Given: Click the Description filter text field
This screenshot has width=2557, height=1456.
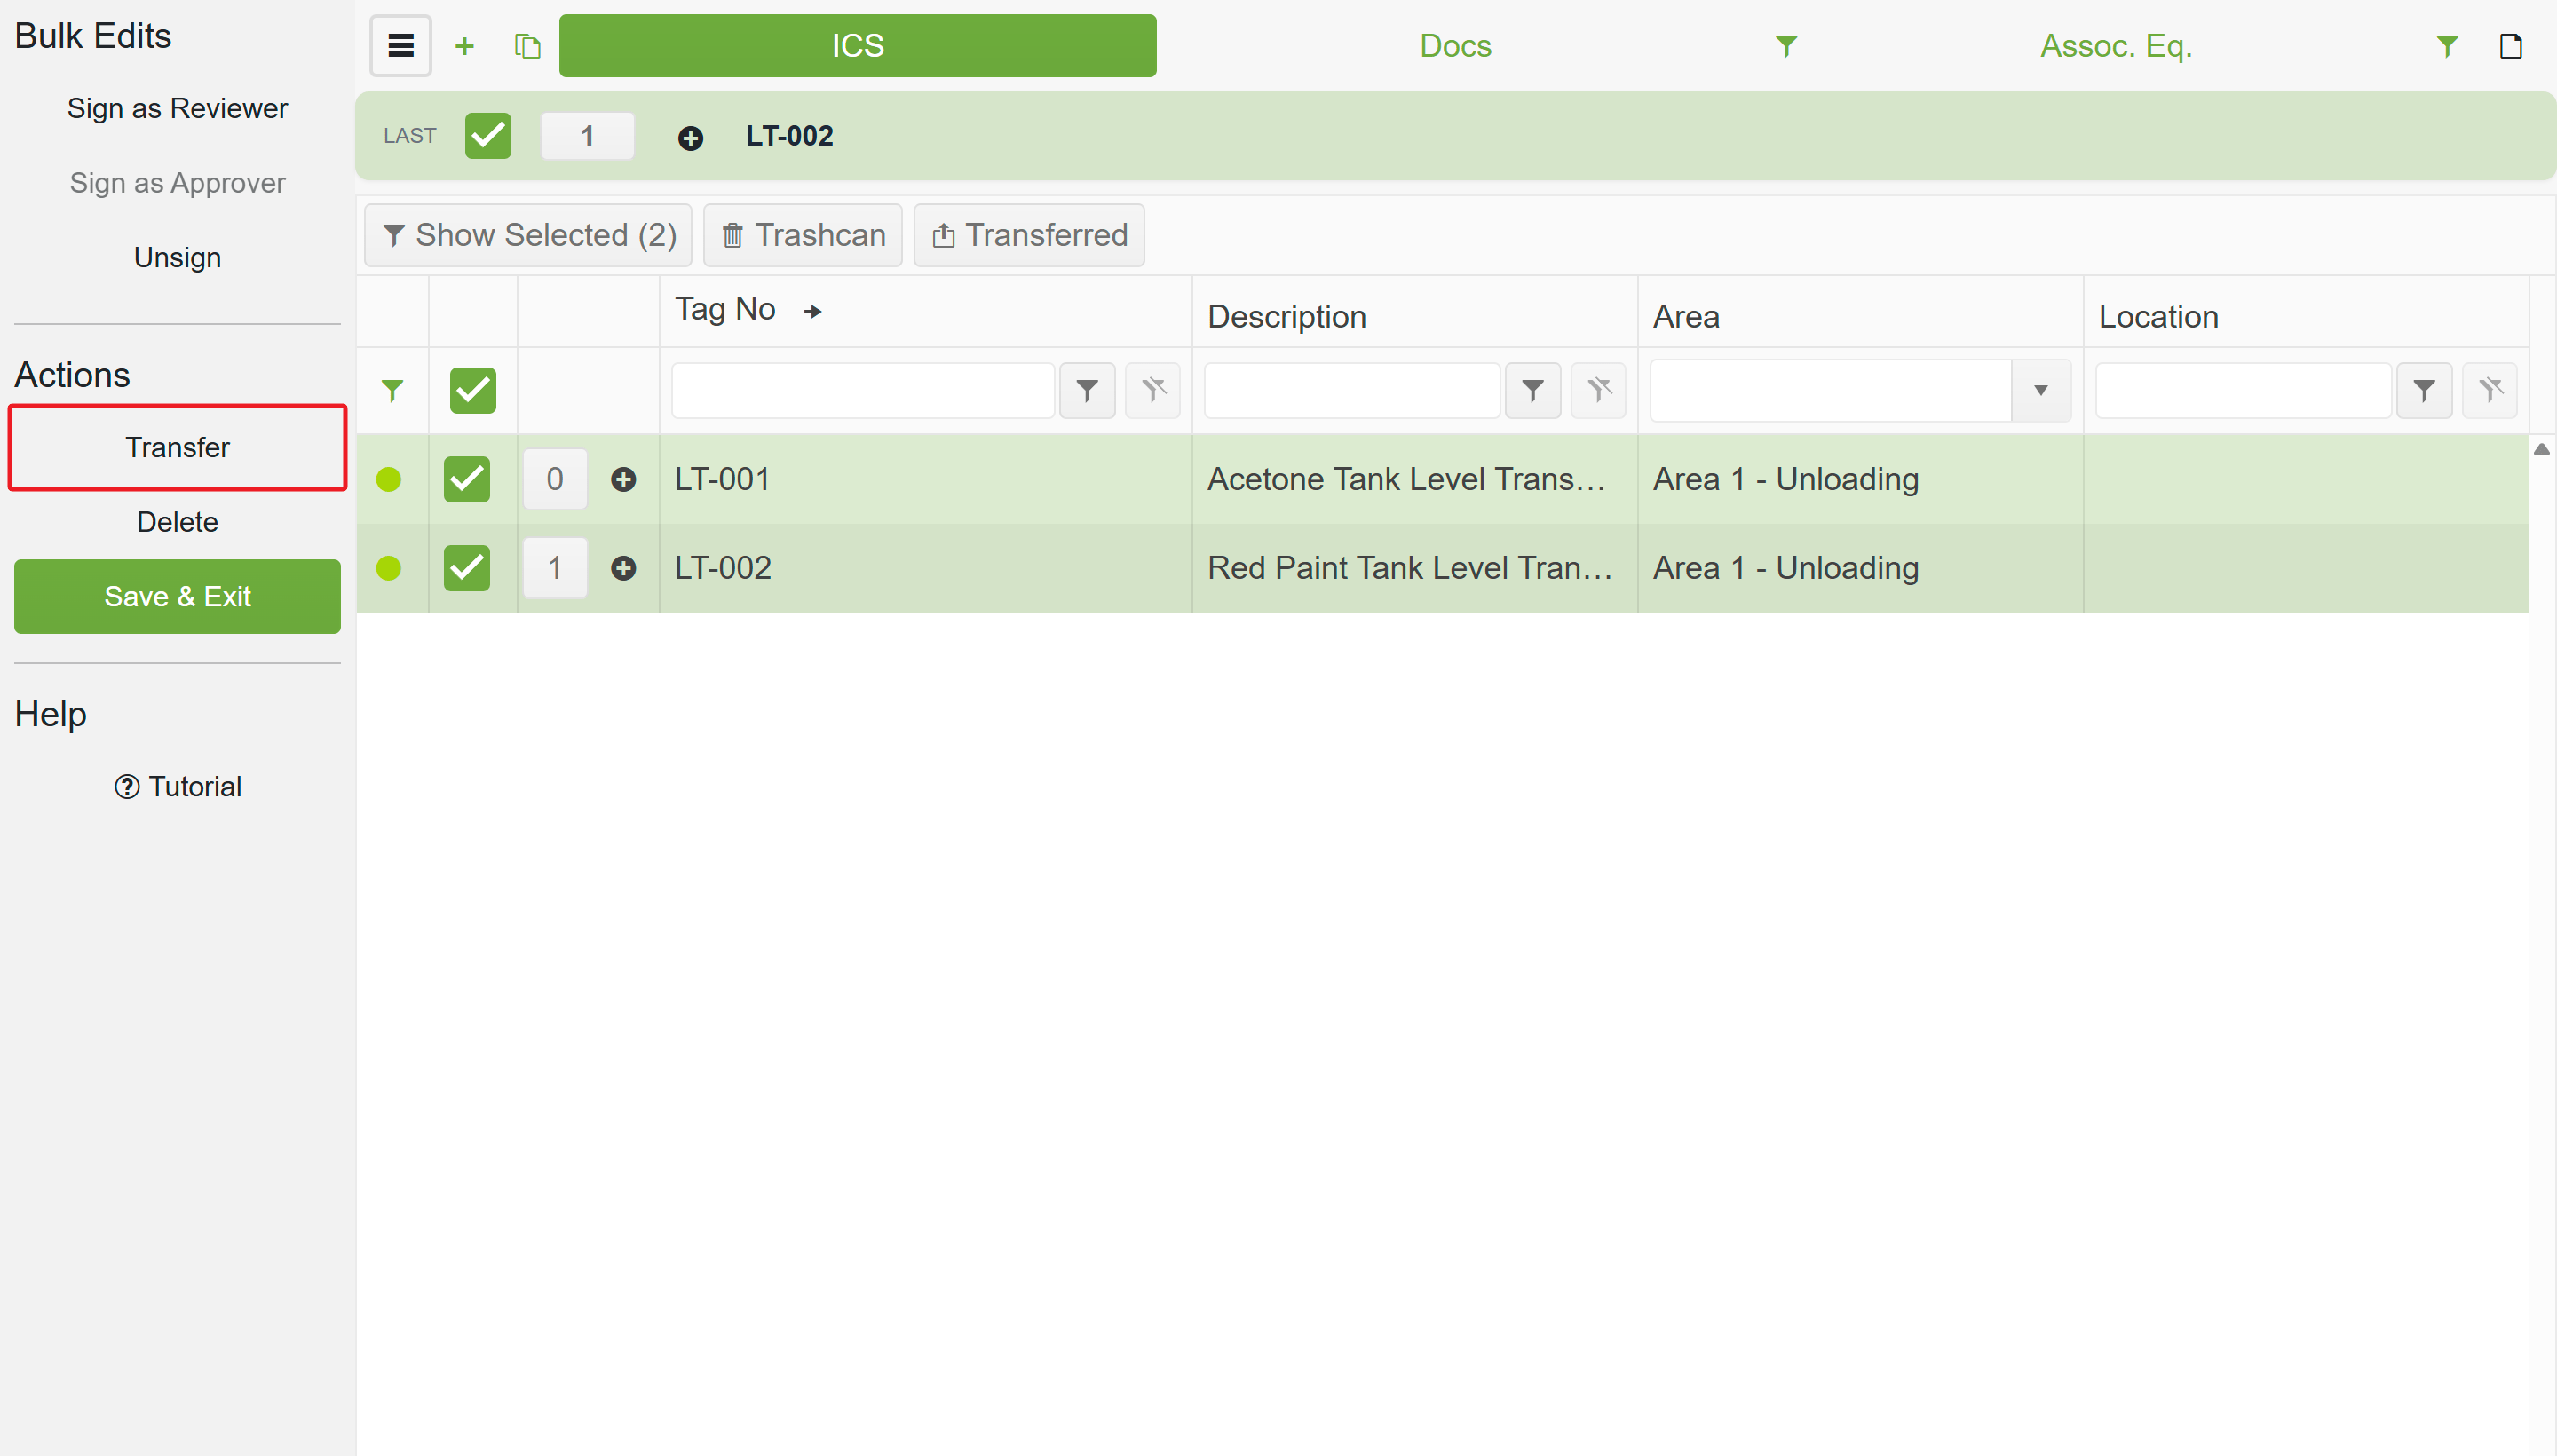Looking at the screenshot, I should (1351, 390).
